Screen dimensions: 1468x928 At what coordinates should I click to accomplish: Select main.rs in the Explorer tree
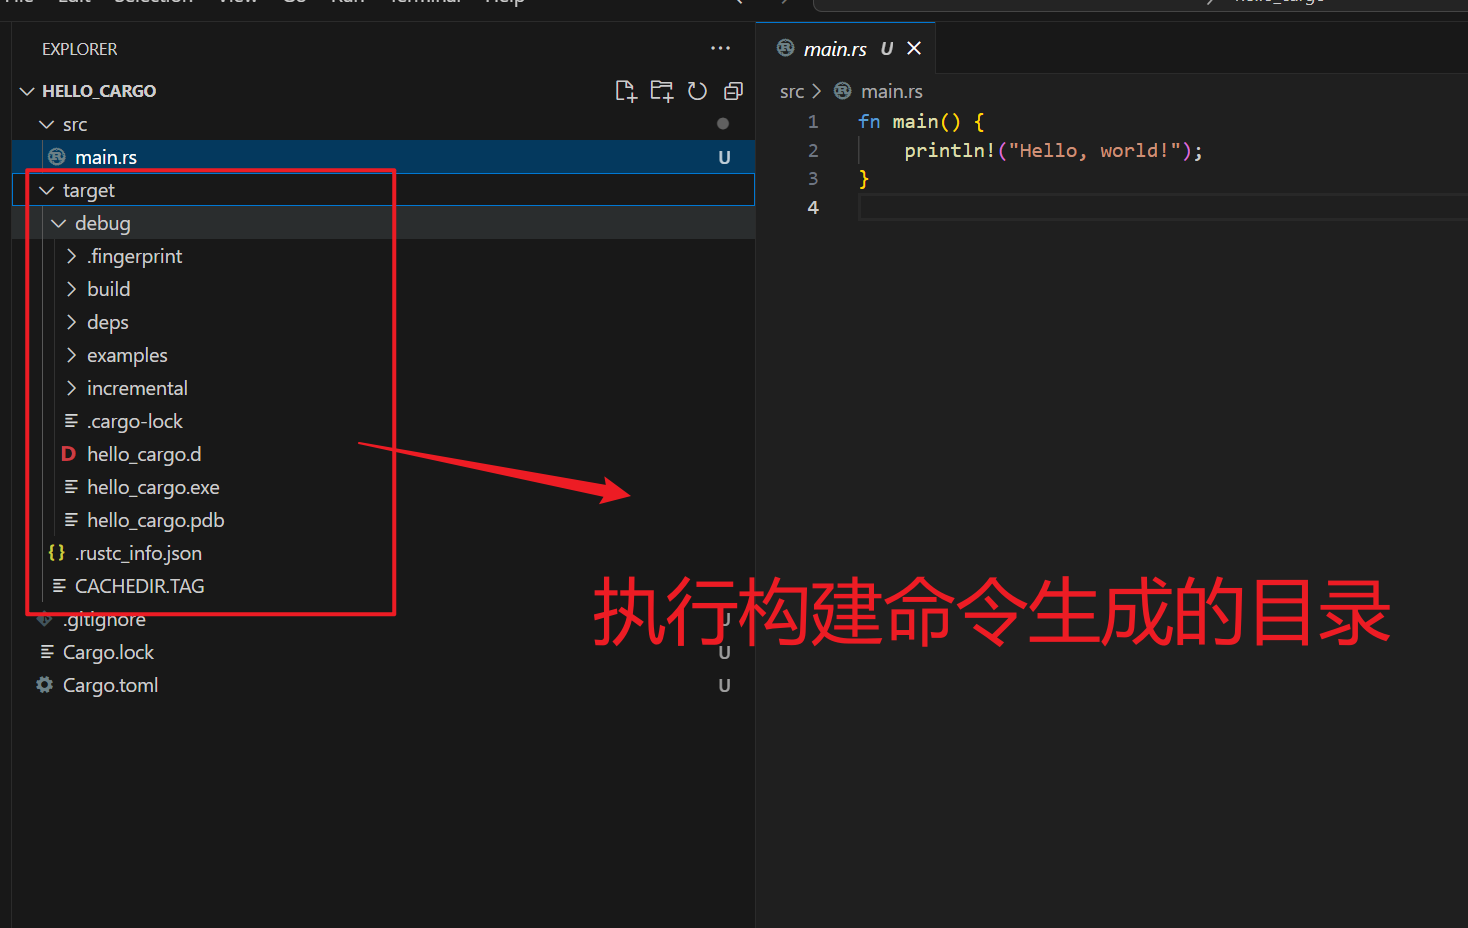[x=106, y=157]
